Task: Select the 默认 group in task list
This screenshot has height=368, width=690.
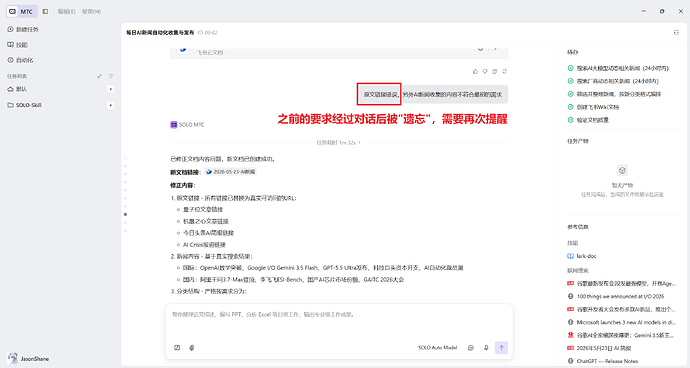Action: (18, 89)
